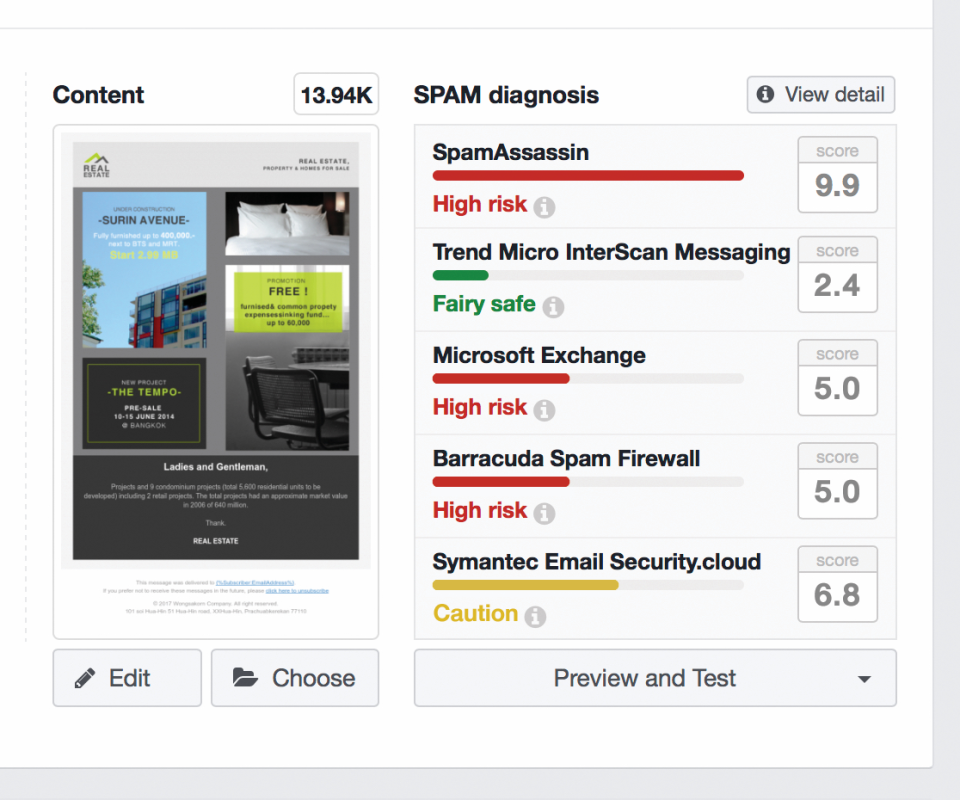The image size is (960, 800).
Task: Click the green FREE promotion box in preview
Action: click(x=288, y=302)
